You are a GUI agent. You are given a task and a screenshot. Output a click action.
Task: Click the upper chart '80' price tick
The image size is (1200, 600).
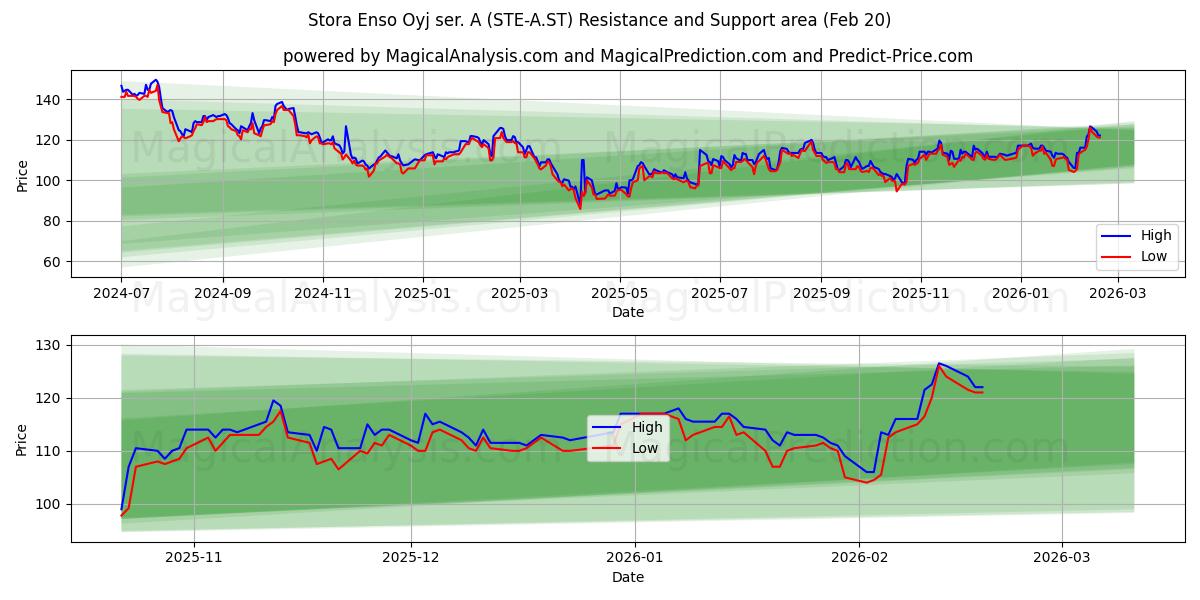pos(54,222)
